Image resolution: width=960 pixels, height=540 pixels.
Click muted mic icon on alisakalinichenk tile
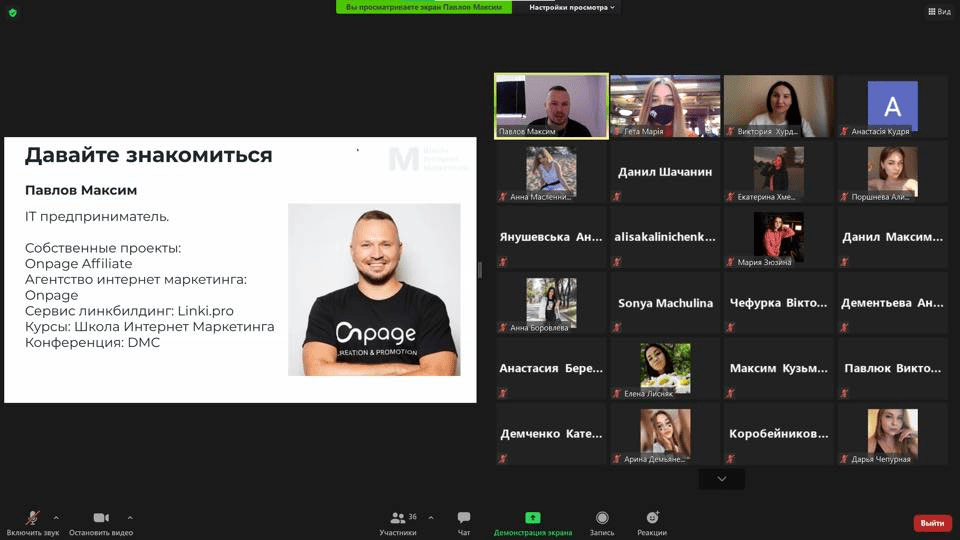617,262
